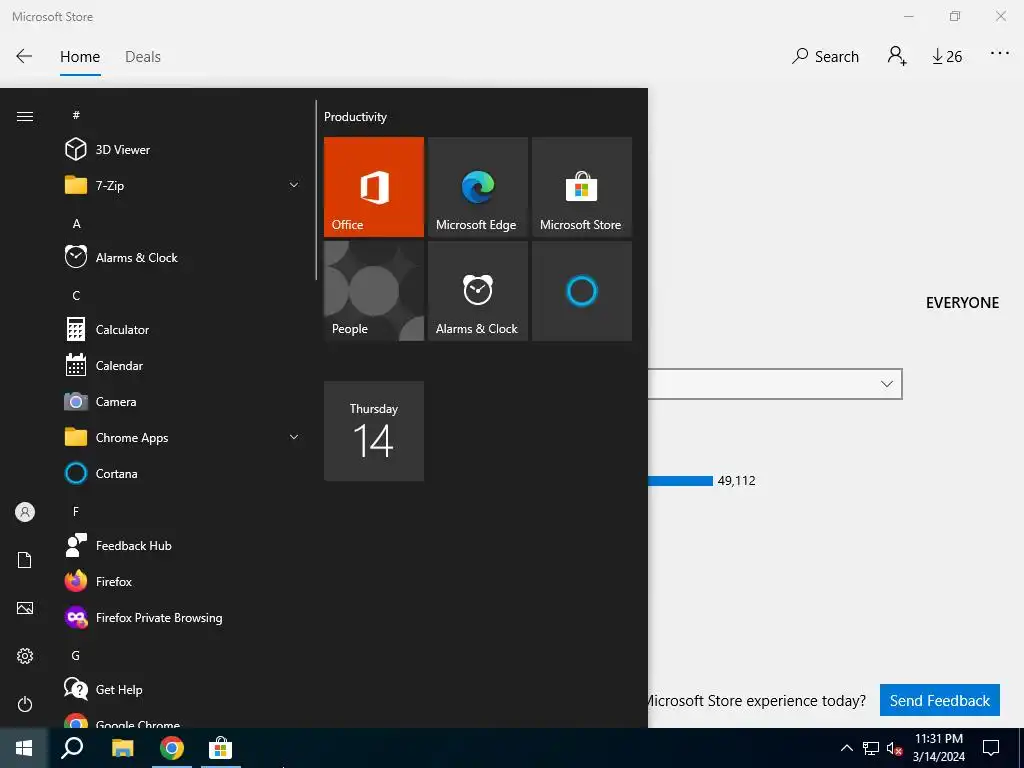The height and width of the screenshot is (768, 1024).
Task: Open the Microsoft Edge tile
Action: (x=477, y=187)
